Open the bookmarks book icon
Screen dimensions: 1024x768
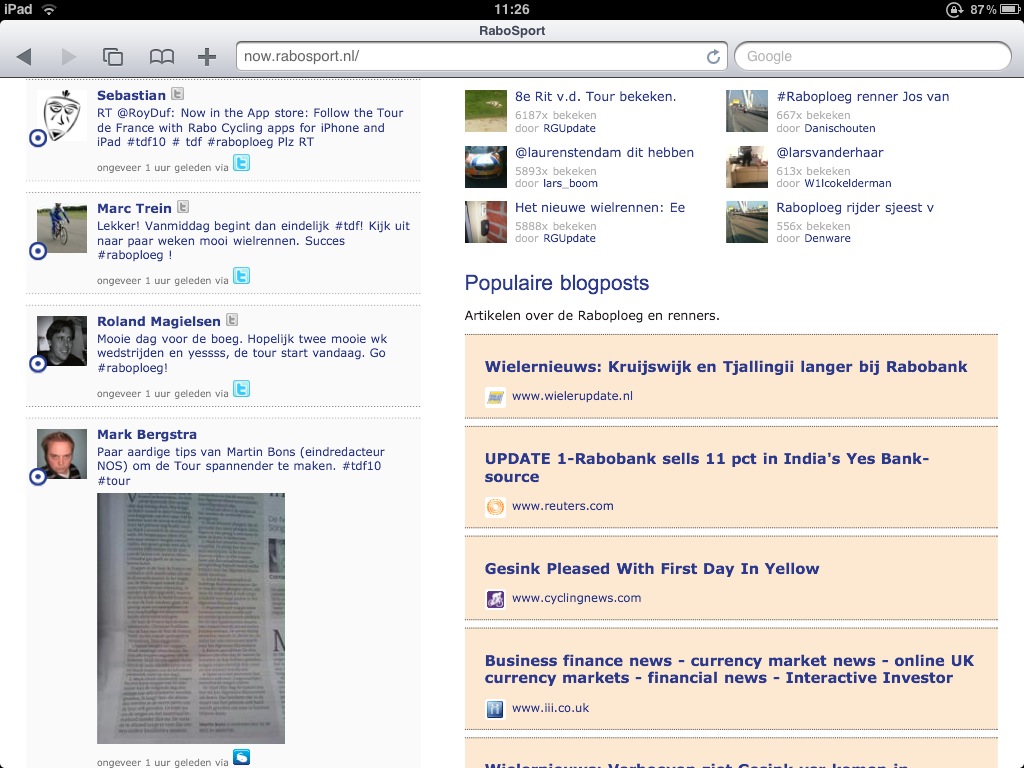coord(161,57)
